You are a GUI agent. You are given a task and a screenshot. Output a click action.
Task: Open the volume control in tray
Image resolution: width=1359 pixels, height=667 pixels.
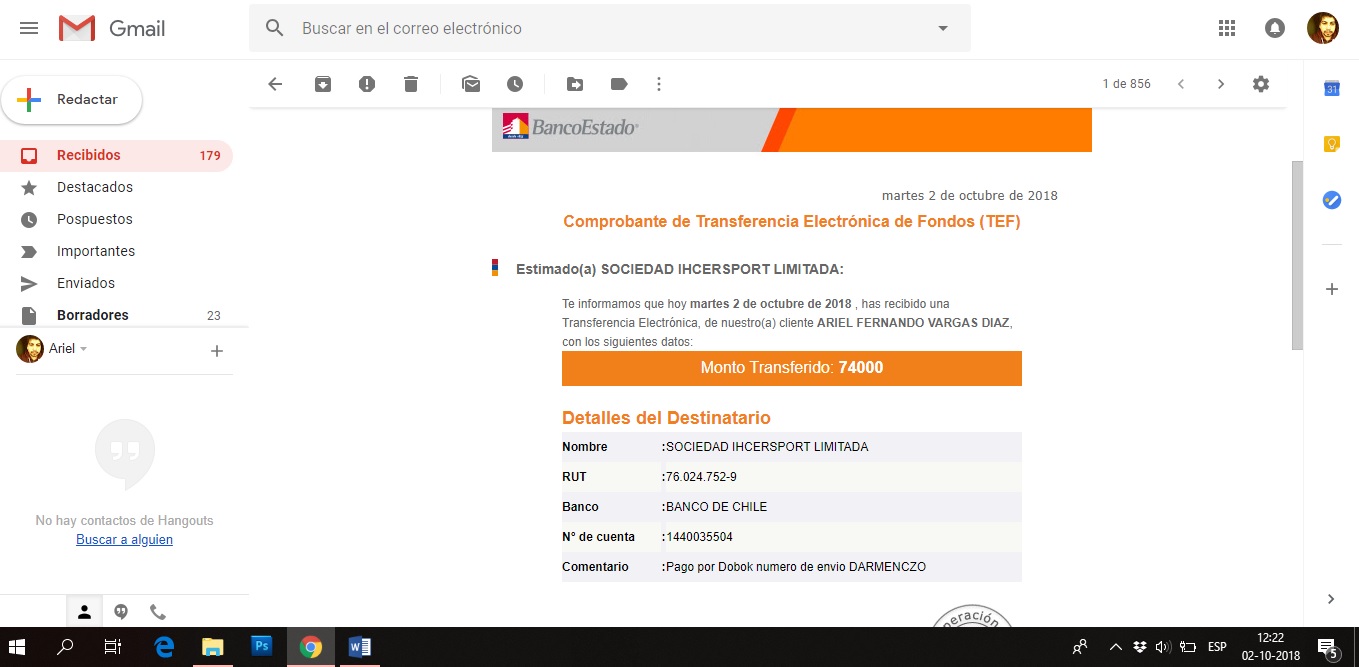pos(1163,647)
